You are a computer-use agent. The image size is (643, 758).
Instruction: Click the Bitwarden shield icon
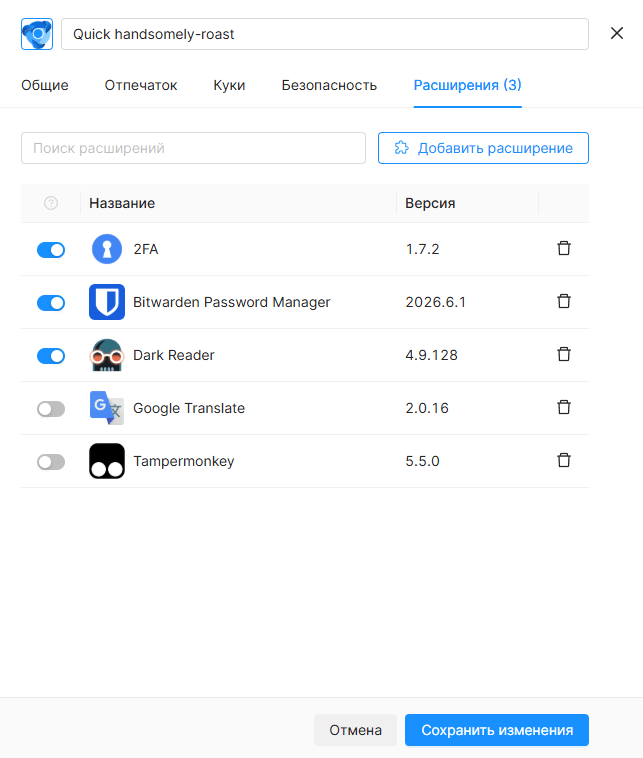coord(107,302)
